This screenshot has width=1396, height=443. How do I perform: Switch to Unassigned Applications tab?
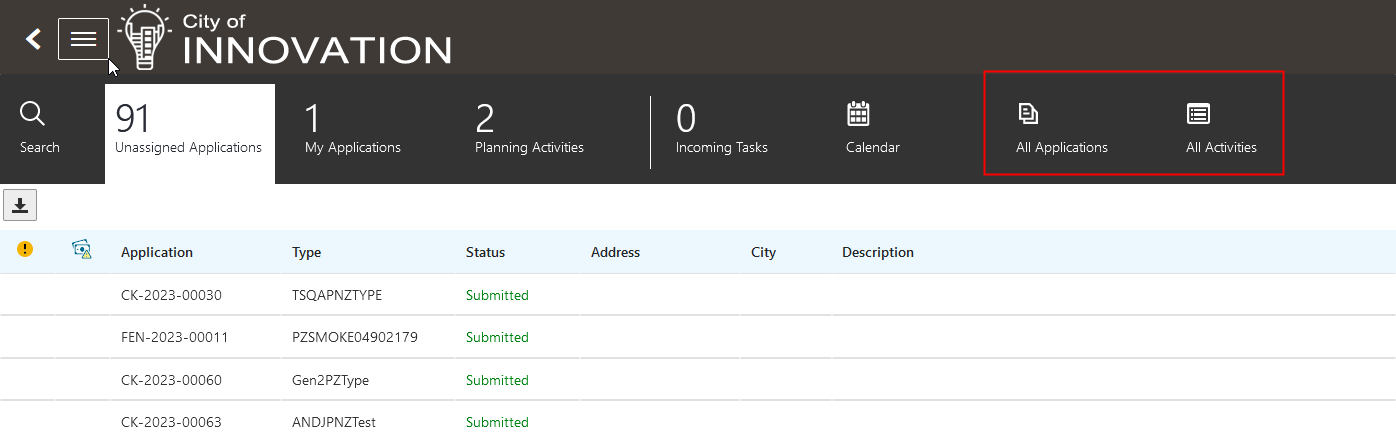pos(189,131)
